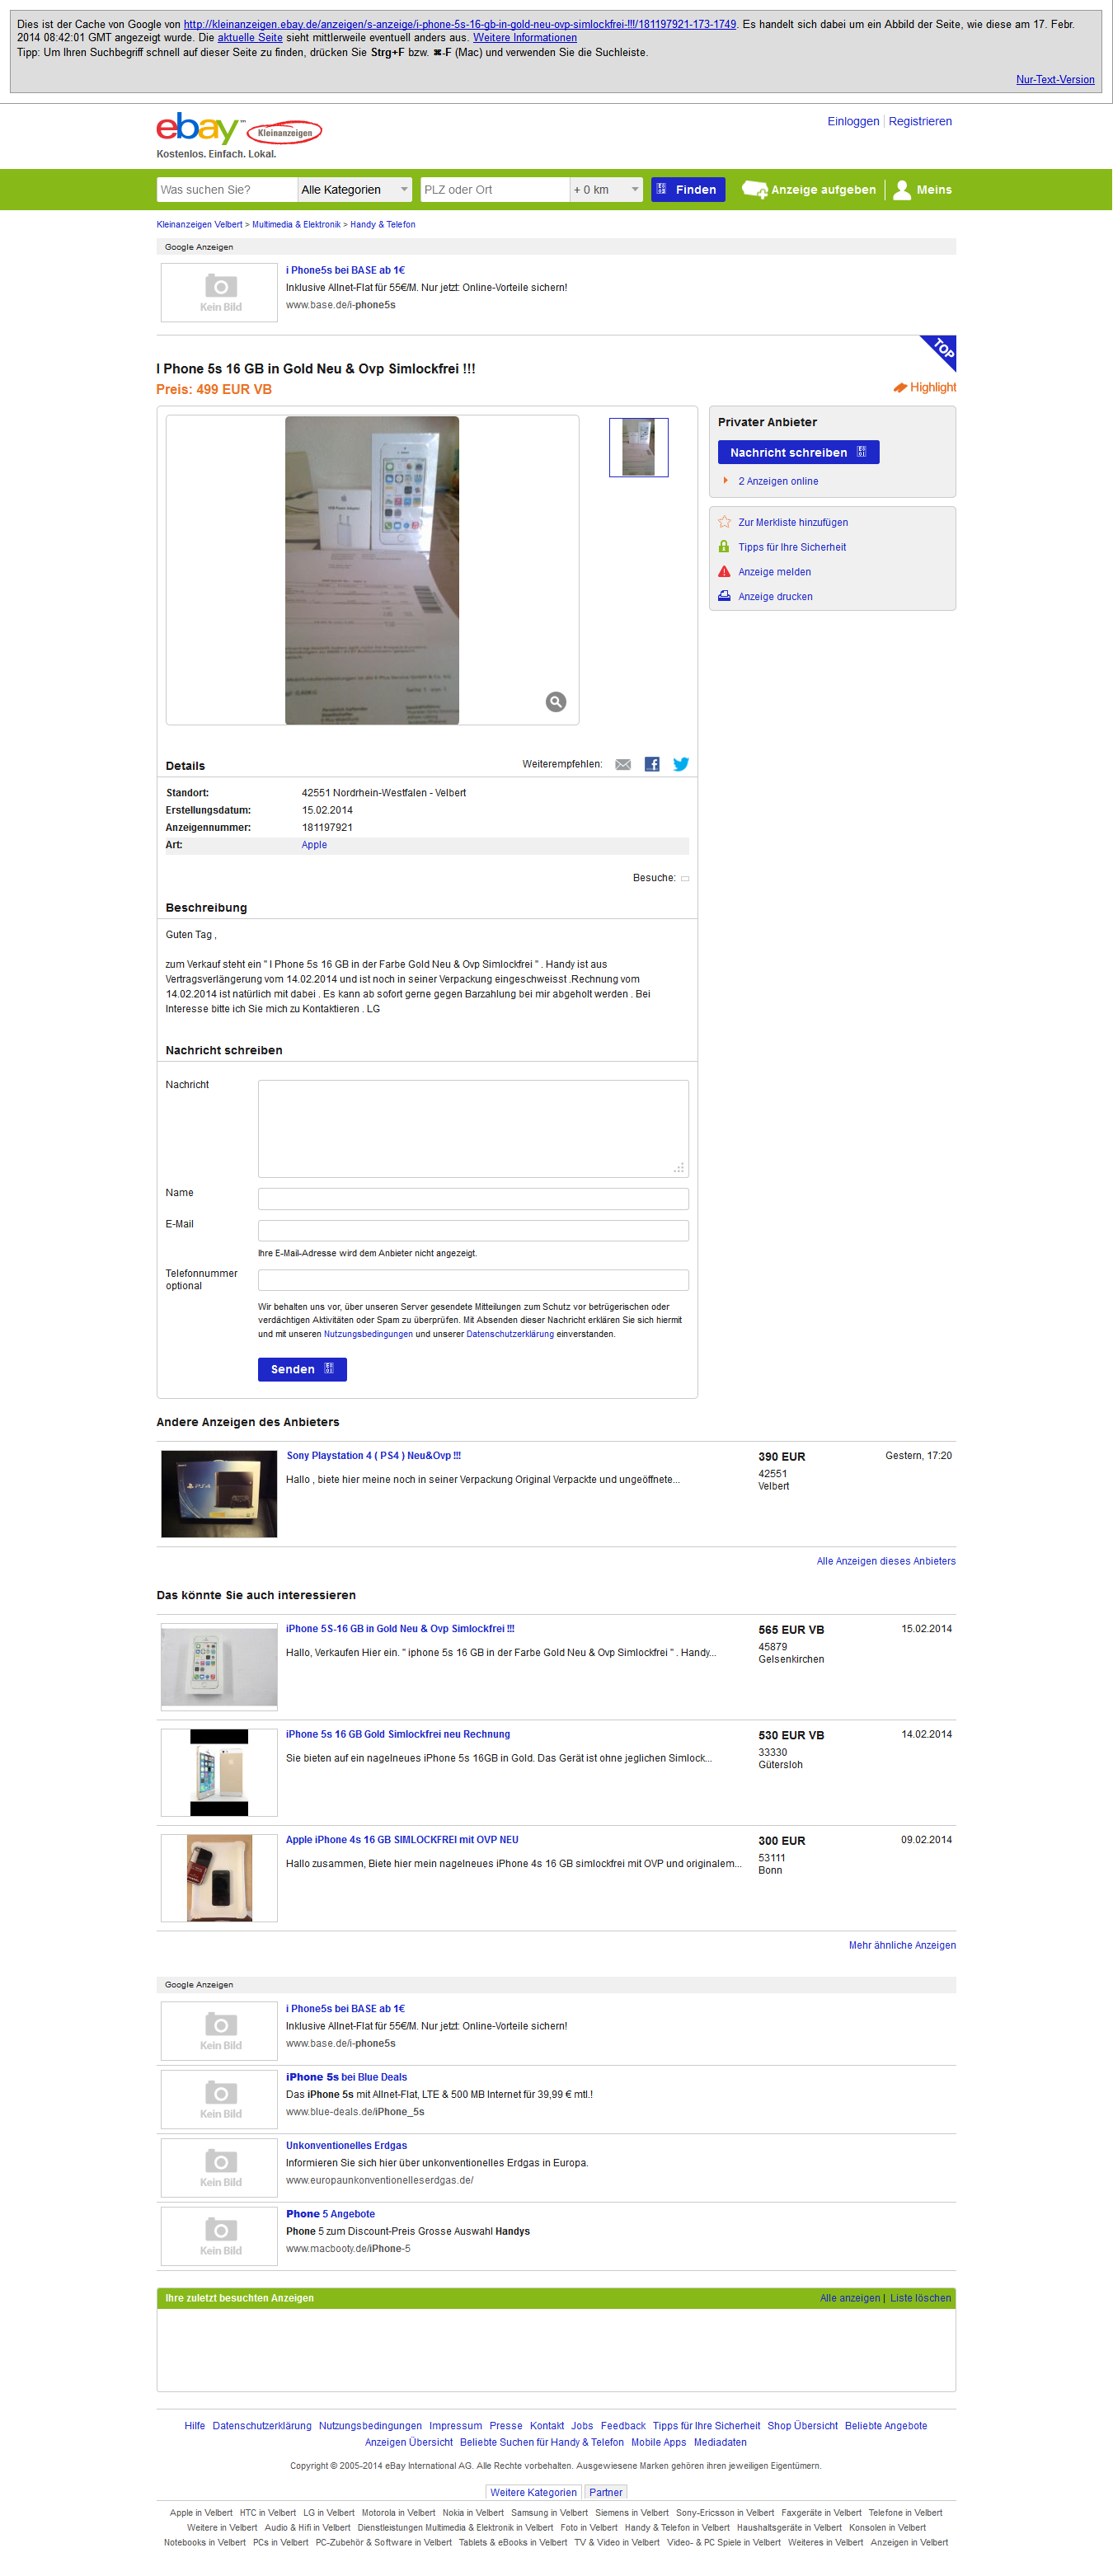Click the Einloggen link
The height and width of the screenshot is (2576, 1113).
tap(853, 121)
